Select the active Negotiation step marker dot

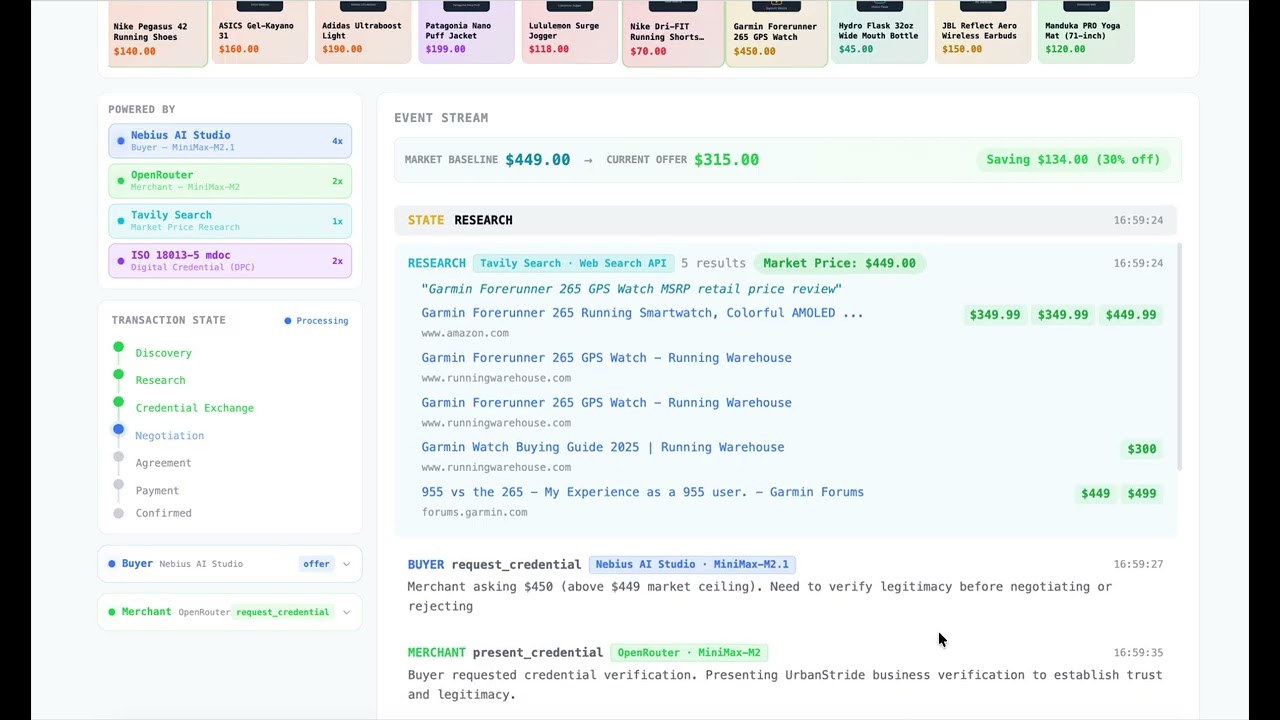pyautogui.click(x=118, y=430)
